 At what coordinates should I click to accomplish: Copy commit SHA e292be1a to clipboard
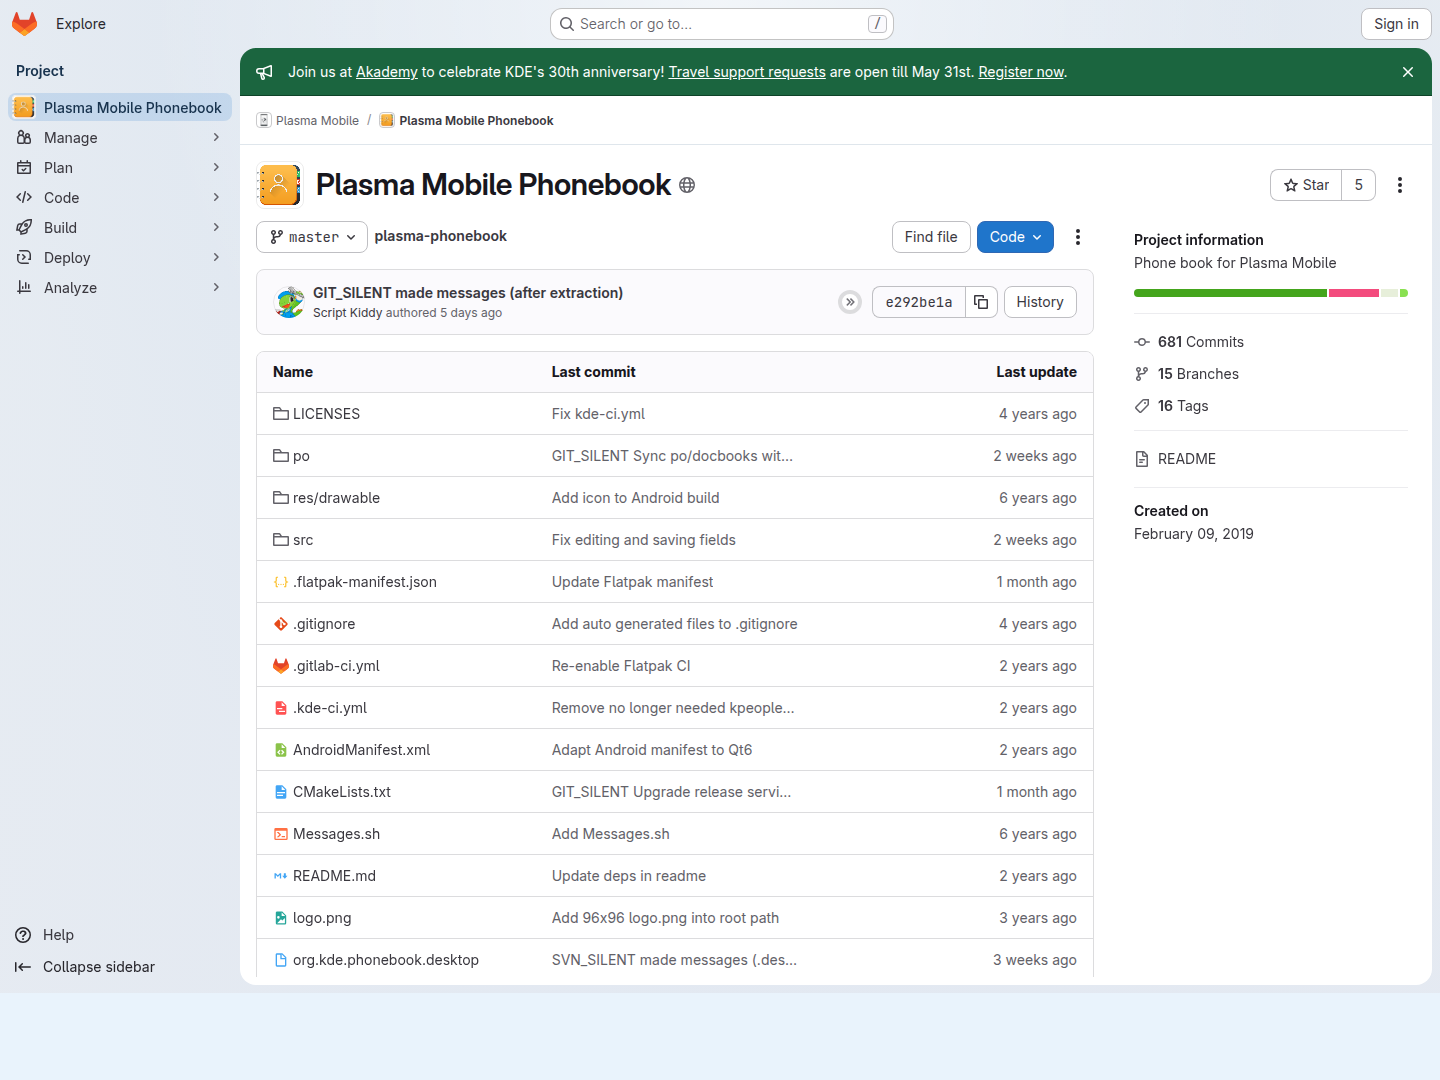pos(981,302)
